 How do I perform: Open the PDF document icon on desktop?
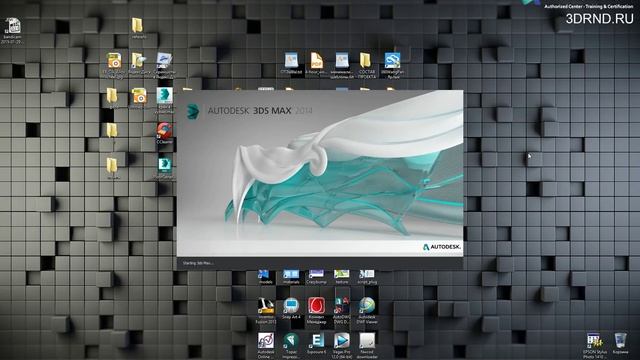coord(316,63)
